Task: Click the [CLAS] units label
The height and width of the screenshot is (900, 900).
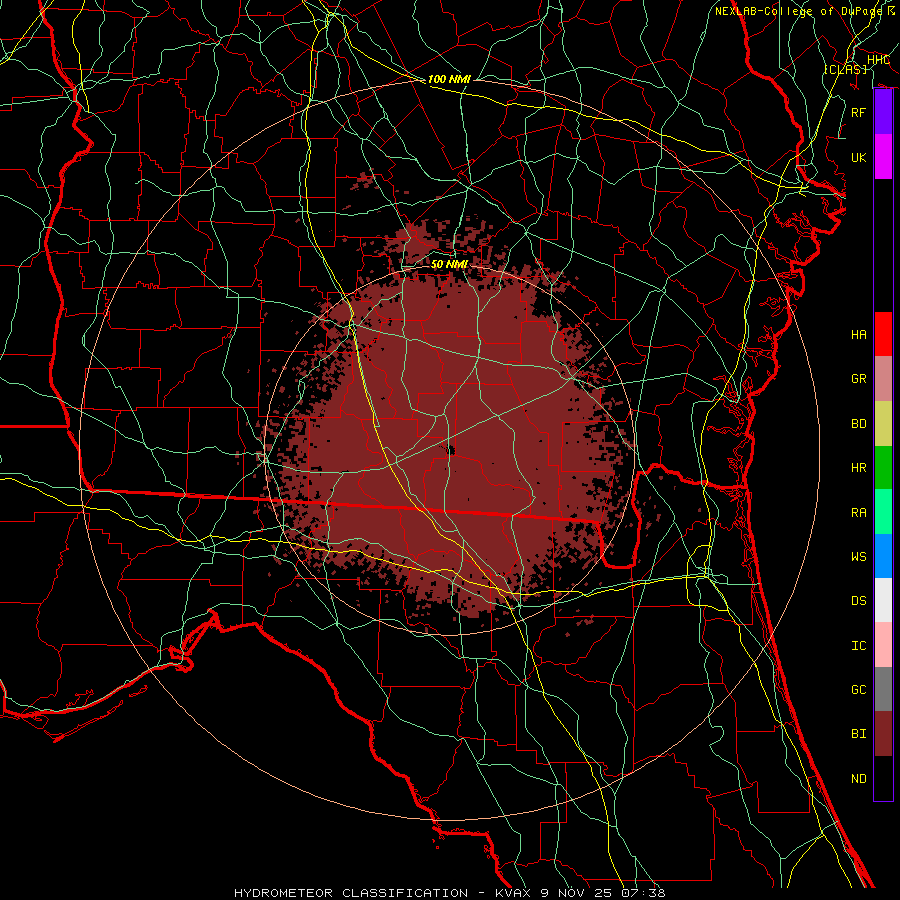Action: pos(845,69)
